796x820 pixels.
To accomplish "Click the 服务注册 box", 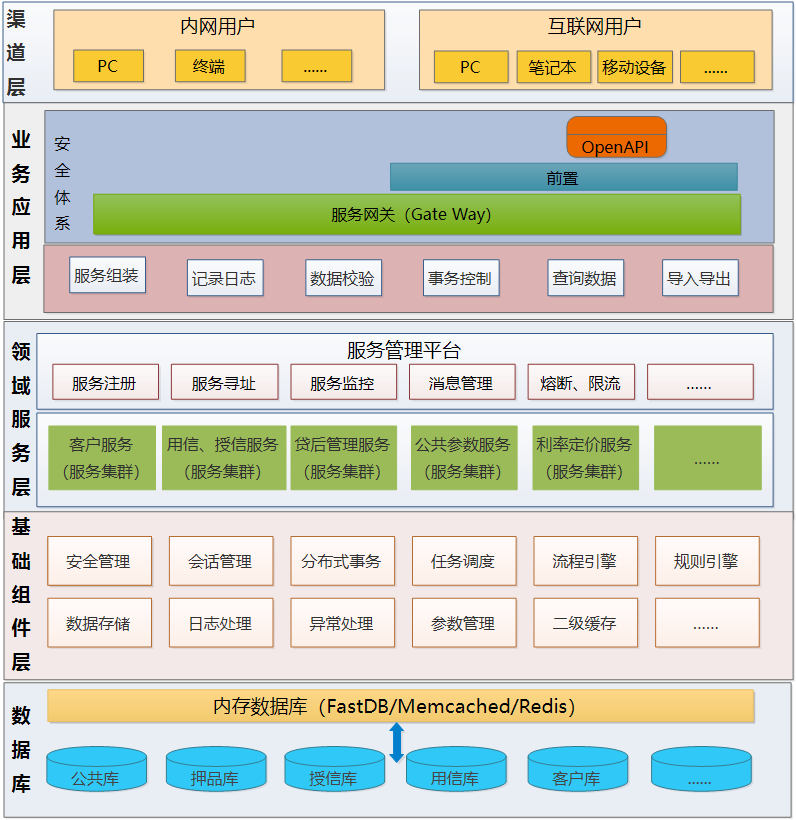I will 105,382.
